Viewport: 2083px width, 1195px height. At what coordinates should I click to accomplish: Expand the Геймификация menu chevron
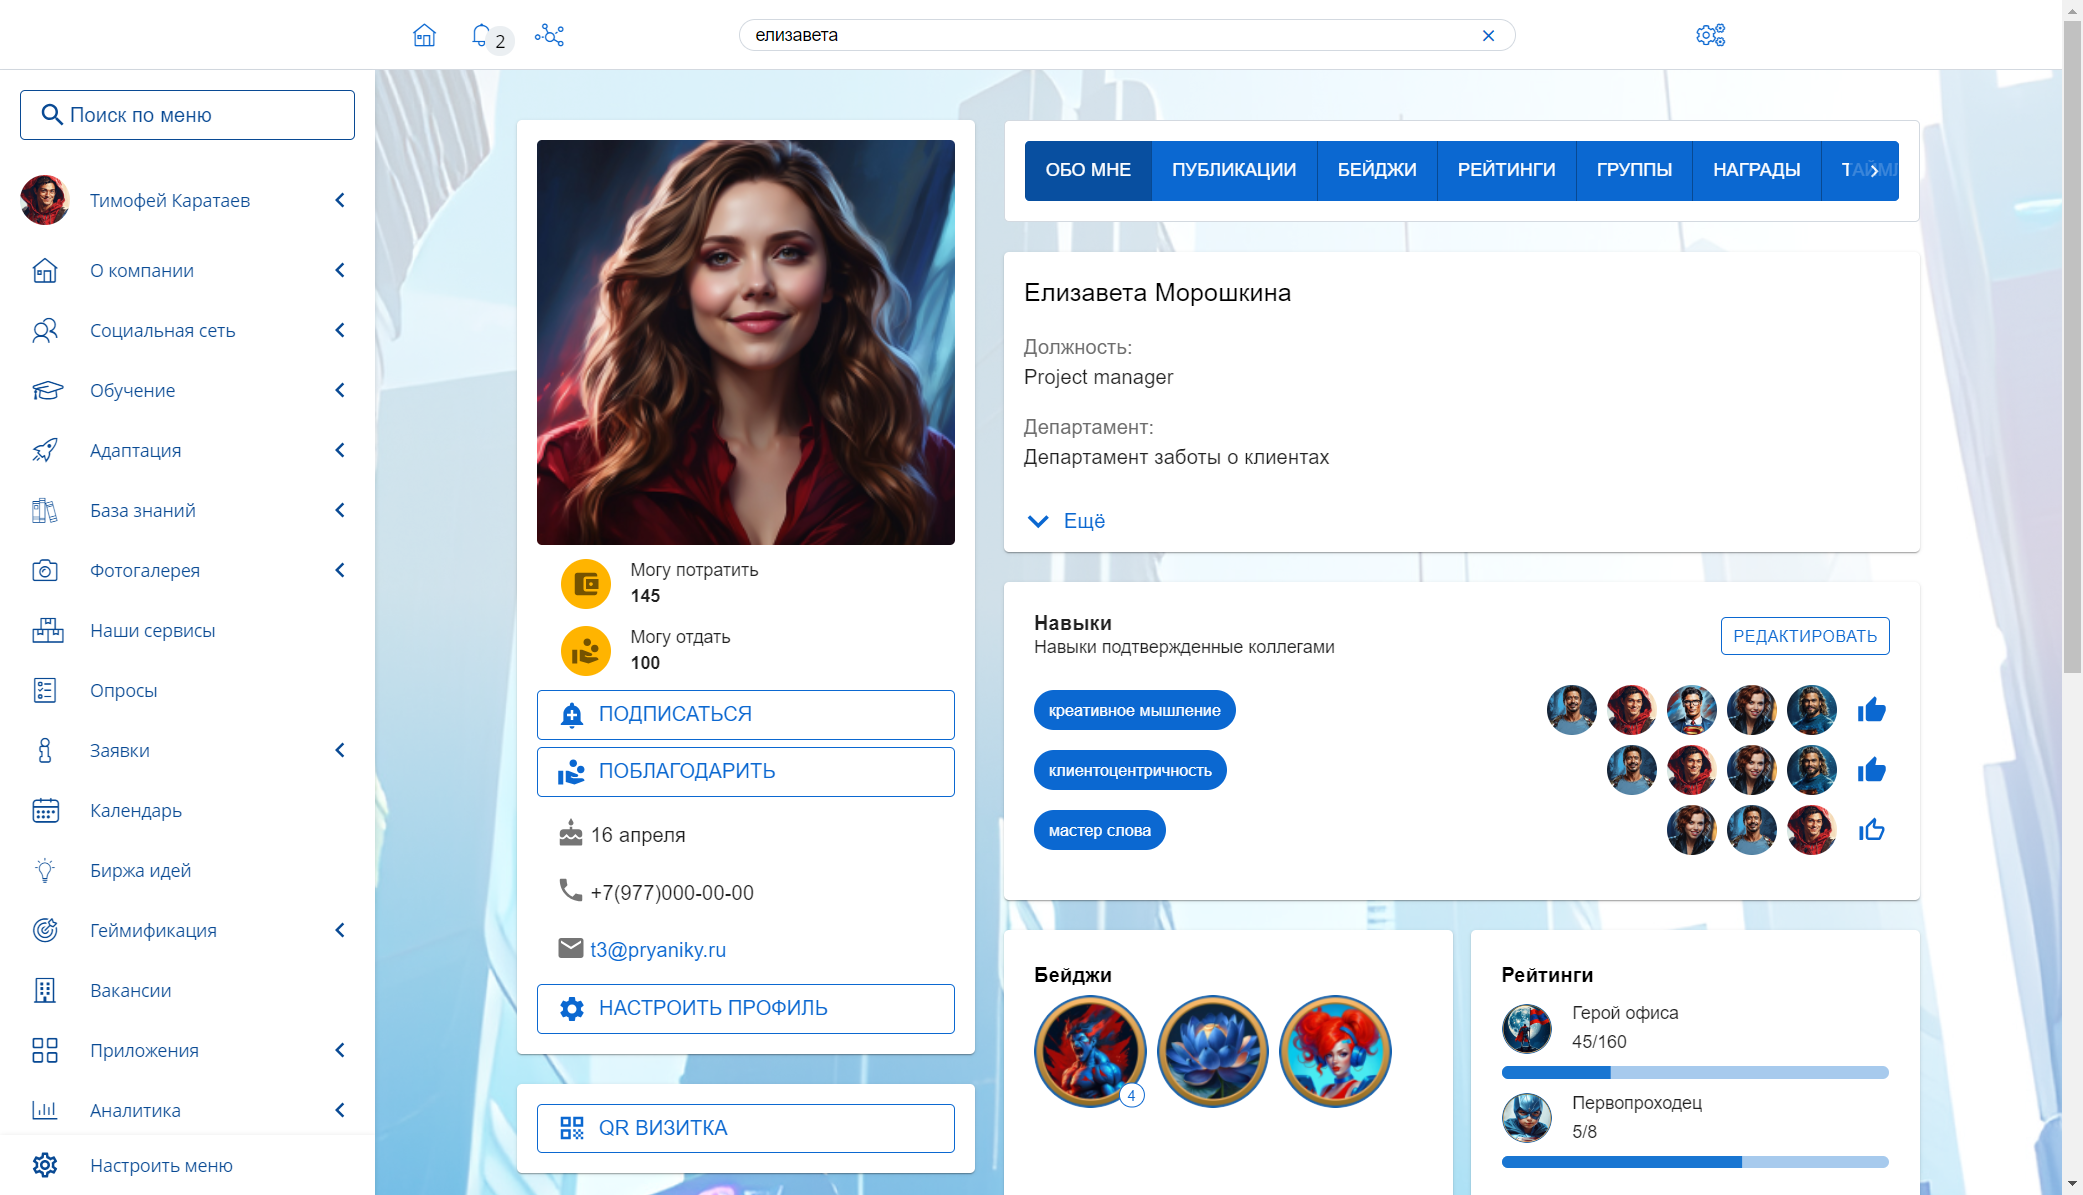pyautogui.click(x=340, y=931)
